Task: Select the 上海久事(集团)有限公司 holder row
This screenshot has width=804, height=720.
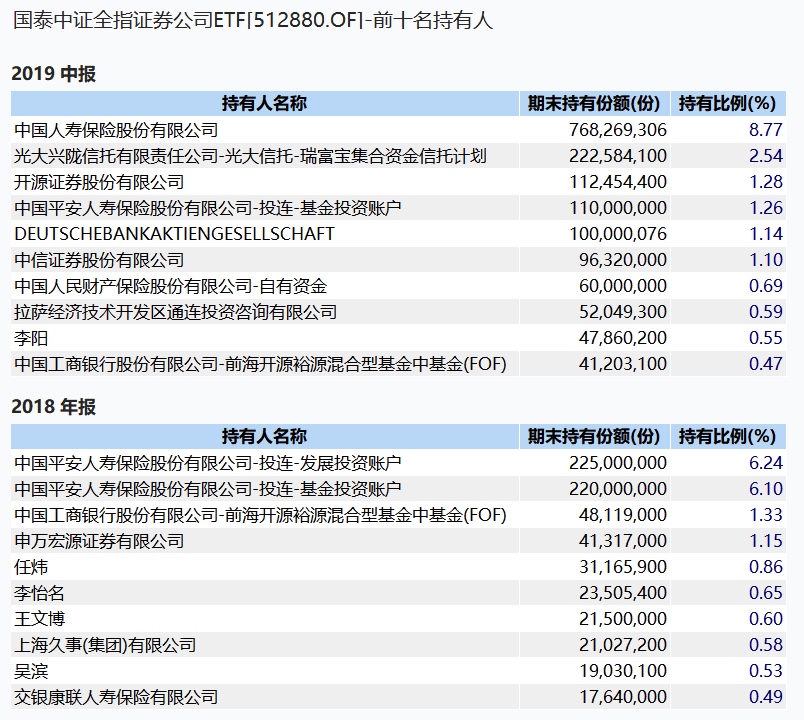Action: point(398,645)
